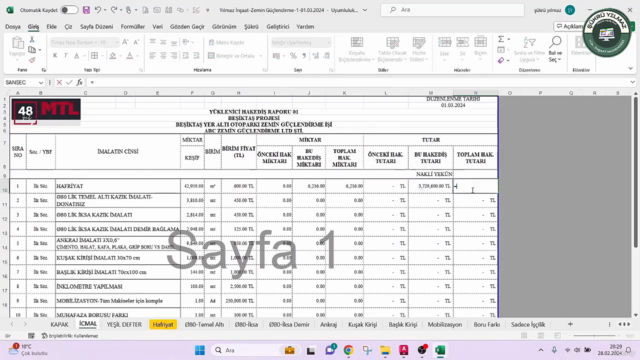This screenshot has width=640, height=360.
Task: Click the insert function fx icon
Action: (x=80, y=82)
